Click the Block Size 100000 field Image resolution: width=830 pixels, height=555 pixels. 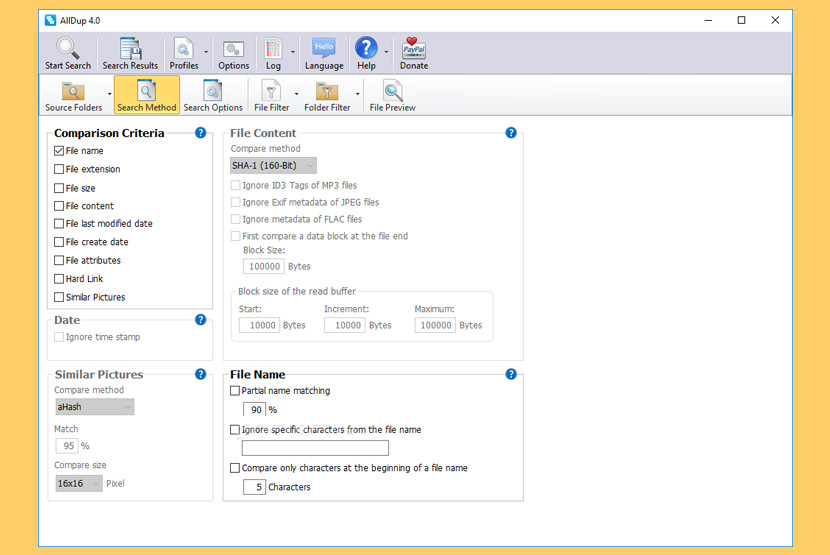click(264, 266)
